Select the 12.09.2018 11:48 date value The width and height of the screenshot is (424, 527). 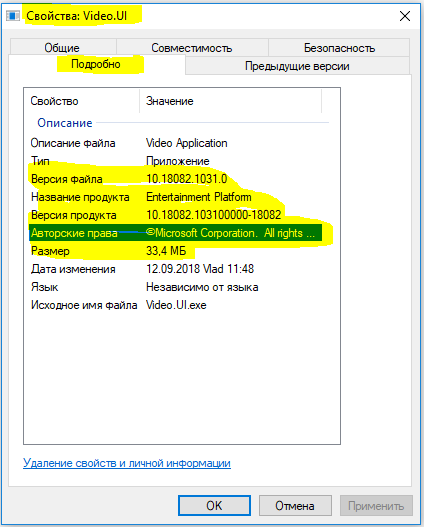coord(200,269)
